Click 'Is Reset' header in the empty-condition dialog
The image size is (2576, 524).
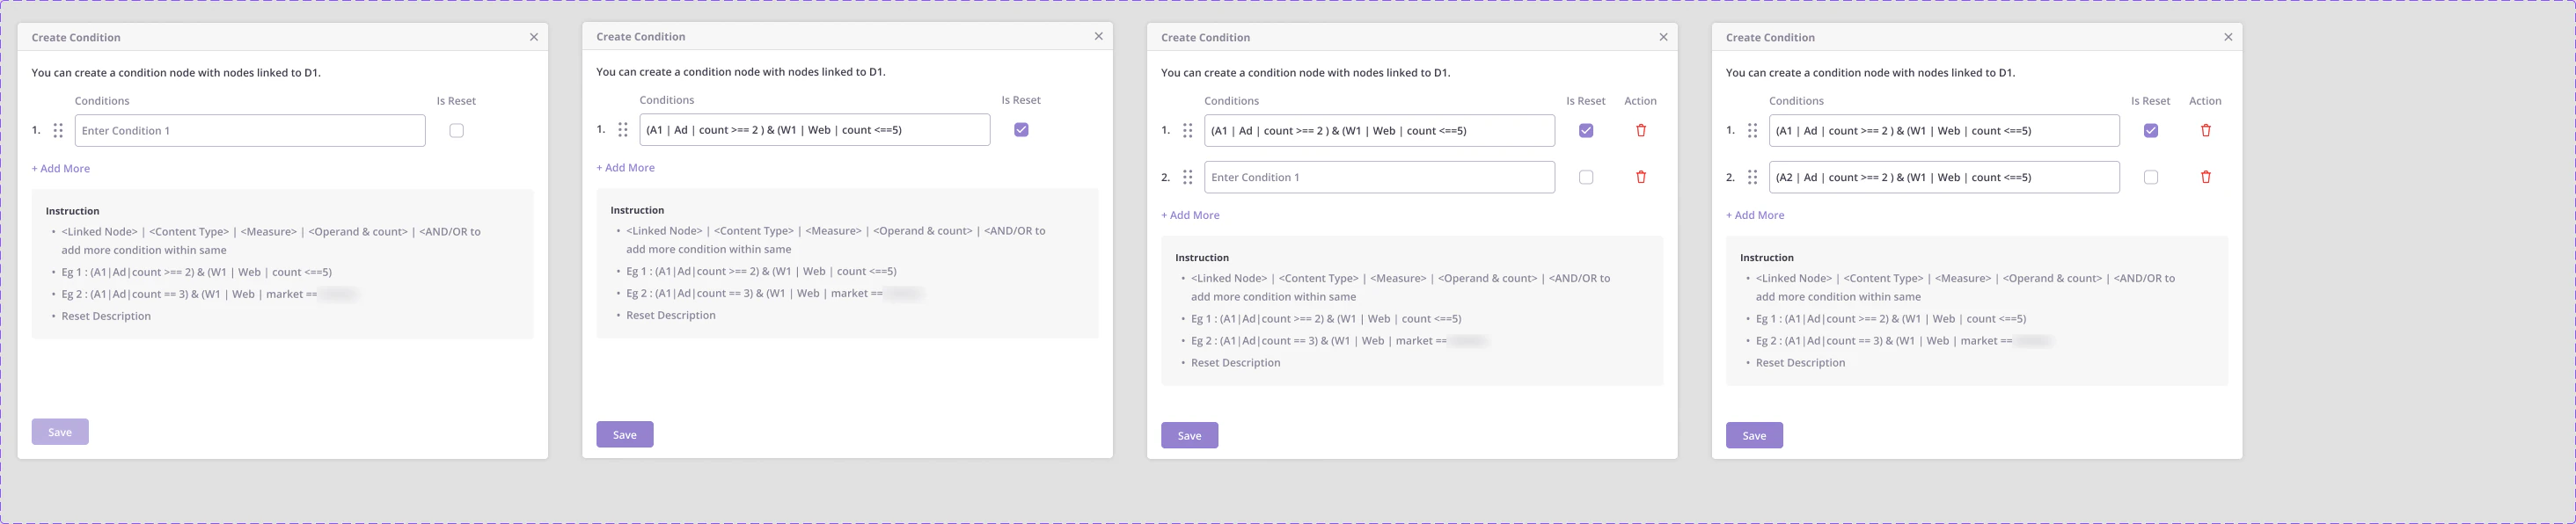click(x=456, y=101)
